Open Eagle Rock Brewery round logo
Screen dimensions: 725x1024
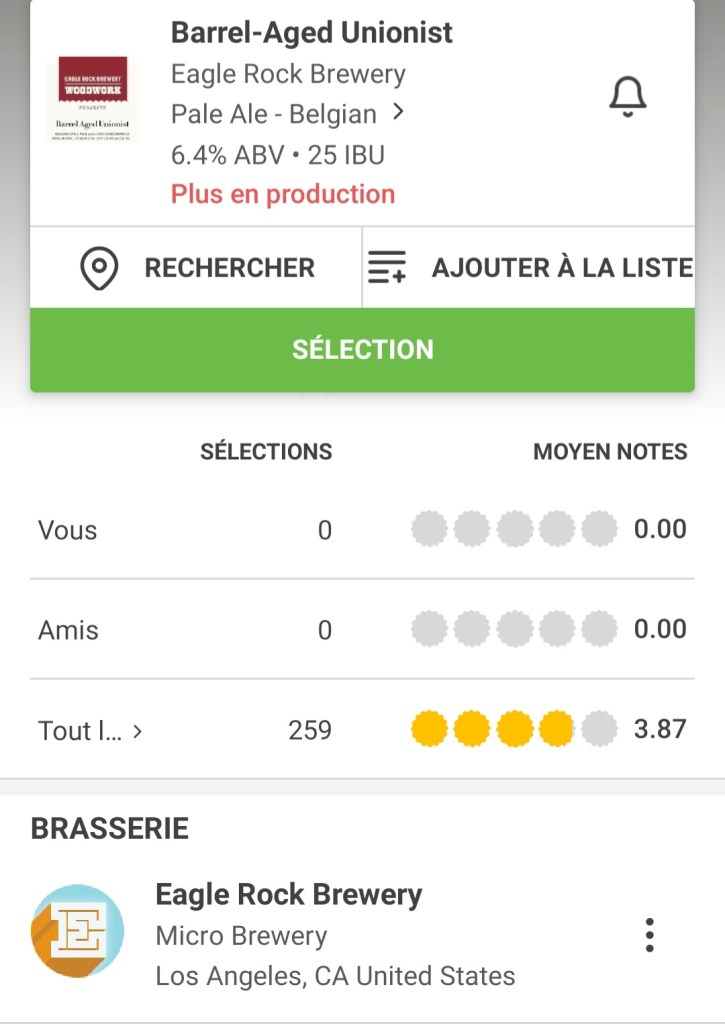[77, 931]
